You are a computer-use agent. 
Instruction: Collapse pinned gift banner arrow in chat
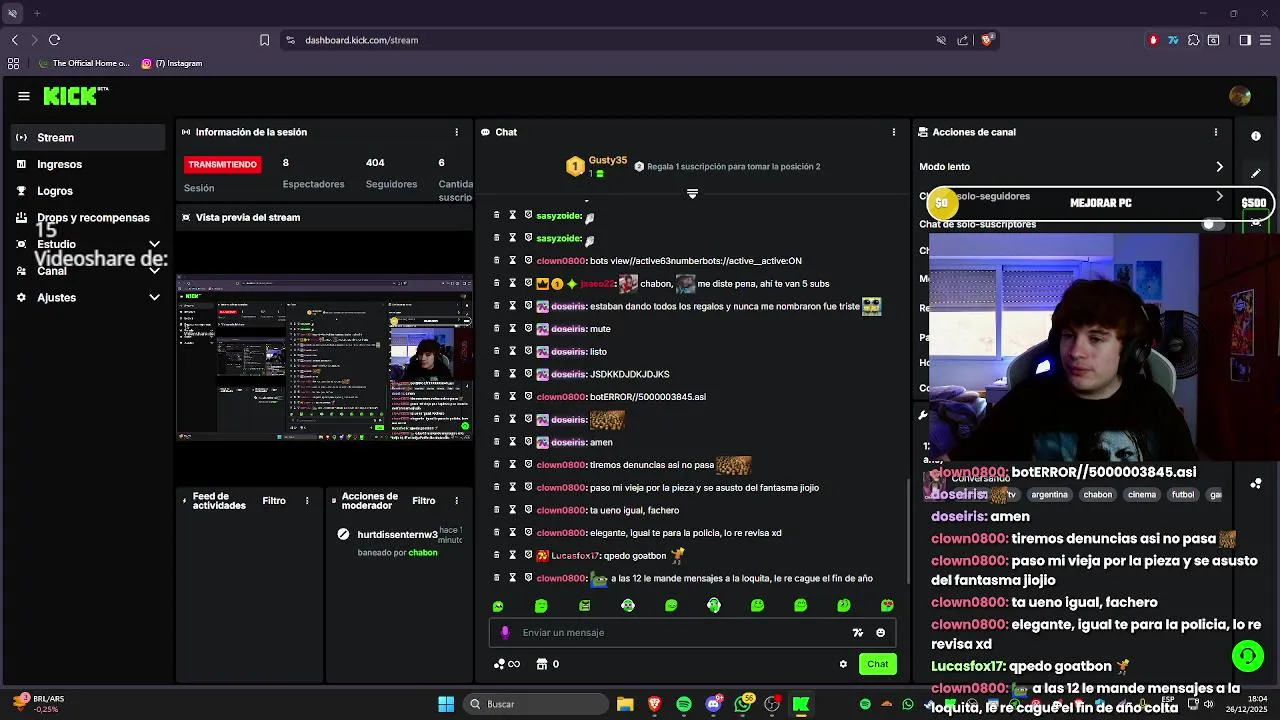coord(692,193)
